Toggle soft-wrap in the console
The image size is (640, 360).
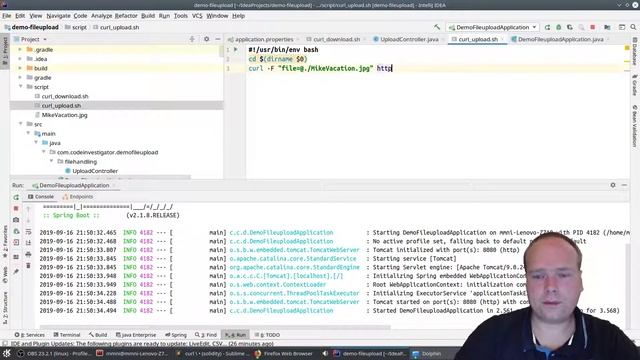pyautogui.click(x=28, y=231)
